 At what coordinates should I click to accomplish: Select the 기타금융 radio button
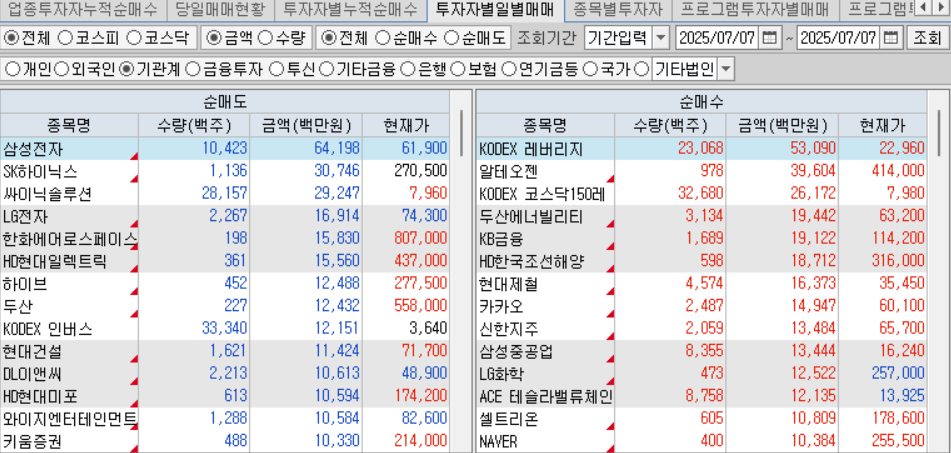[x=326, y=69]
